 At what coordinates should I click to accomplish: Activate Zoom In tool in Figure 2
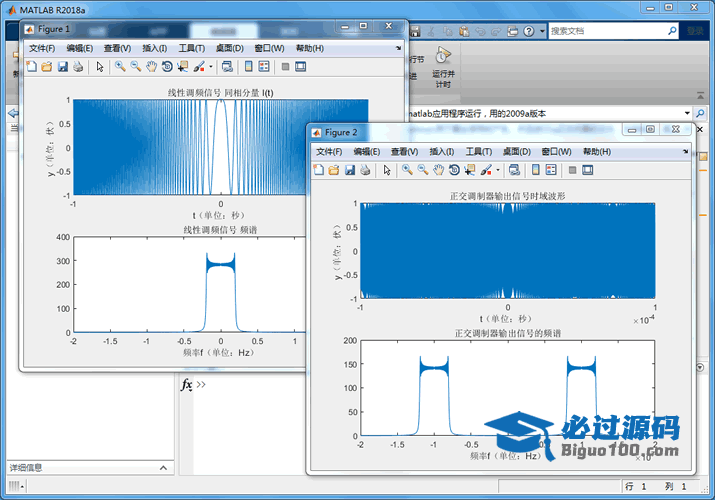click(407, 170)
